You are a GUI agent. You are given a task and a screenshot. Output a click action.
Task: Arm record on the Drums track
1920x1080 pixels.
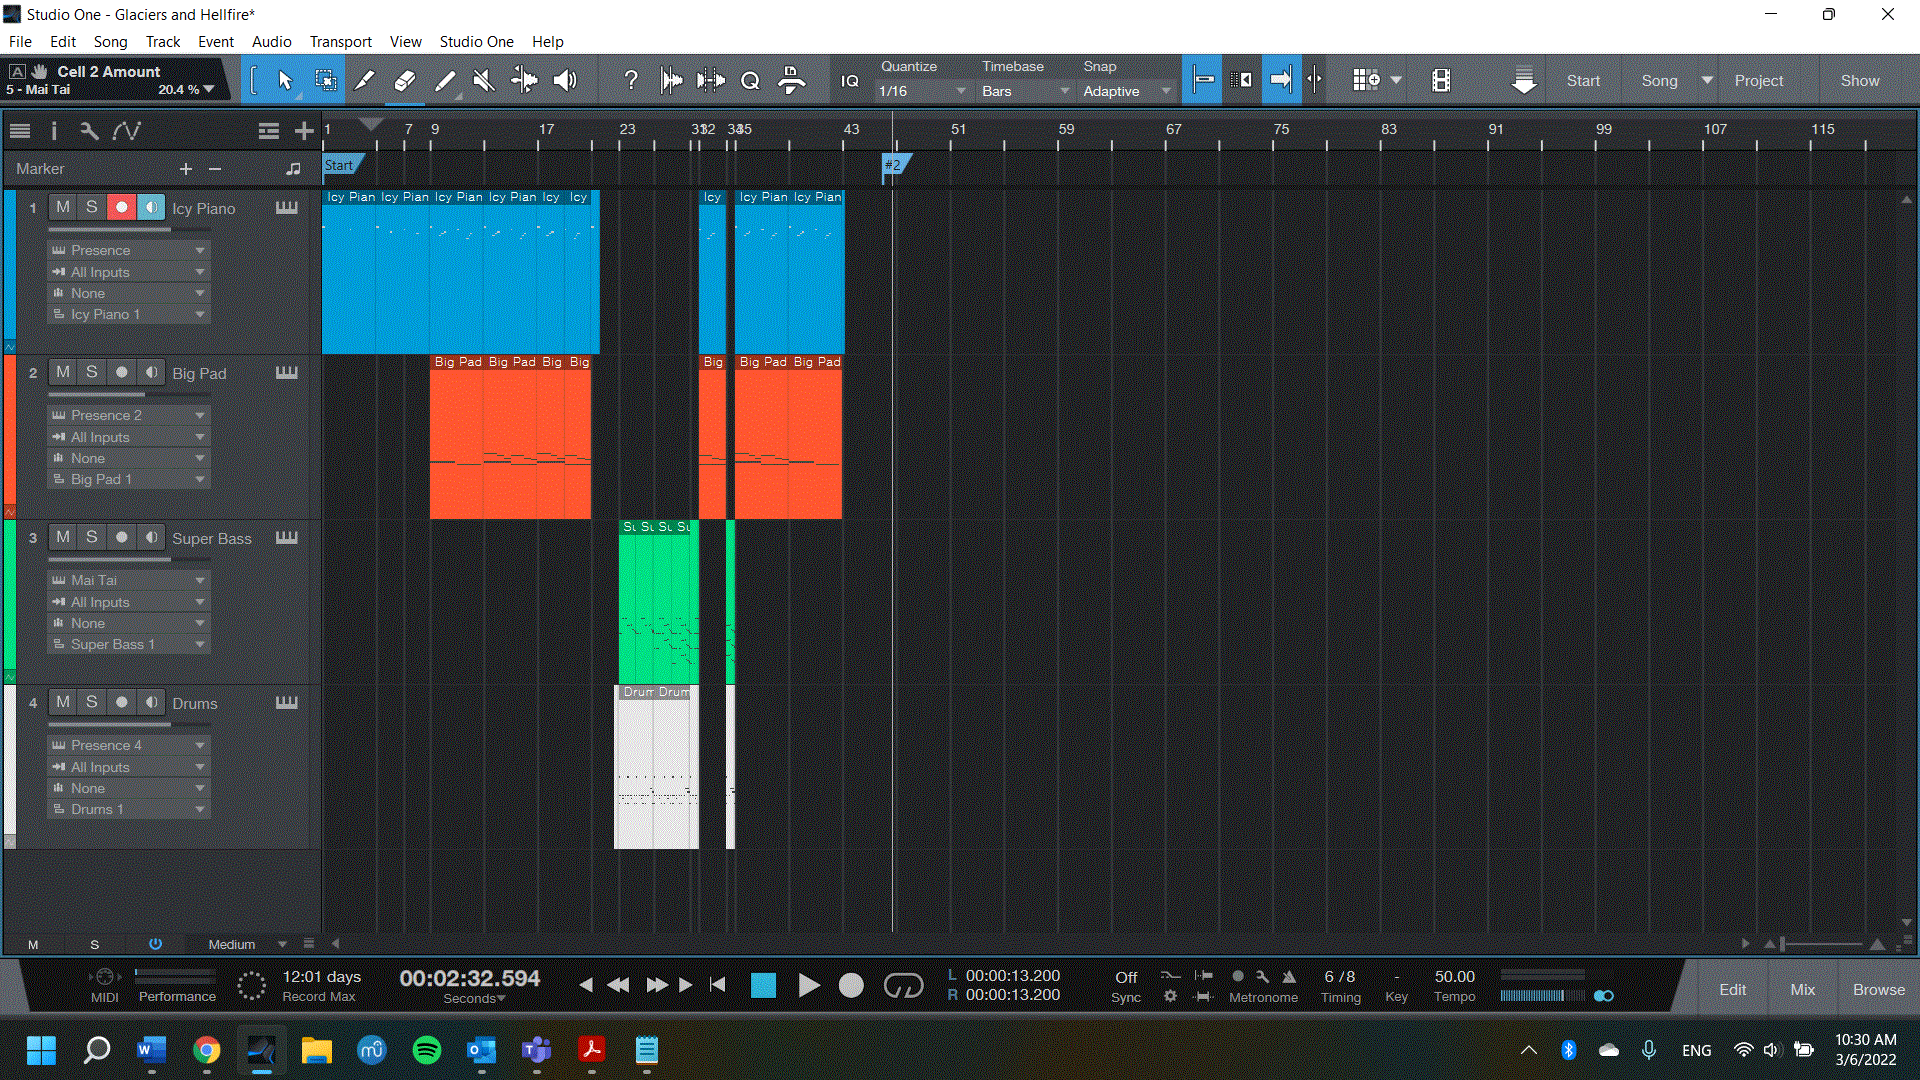(x=122, y=702)
